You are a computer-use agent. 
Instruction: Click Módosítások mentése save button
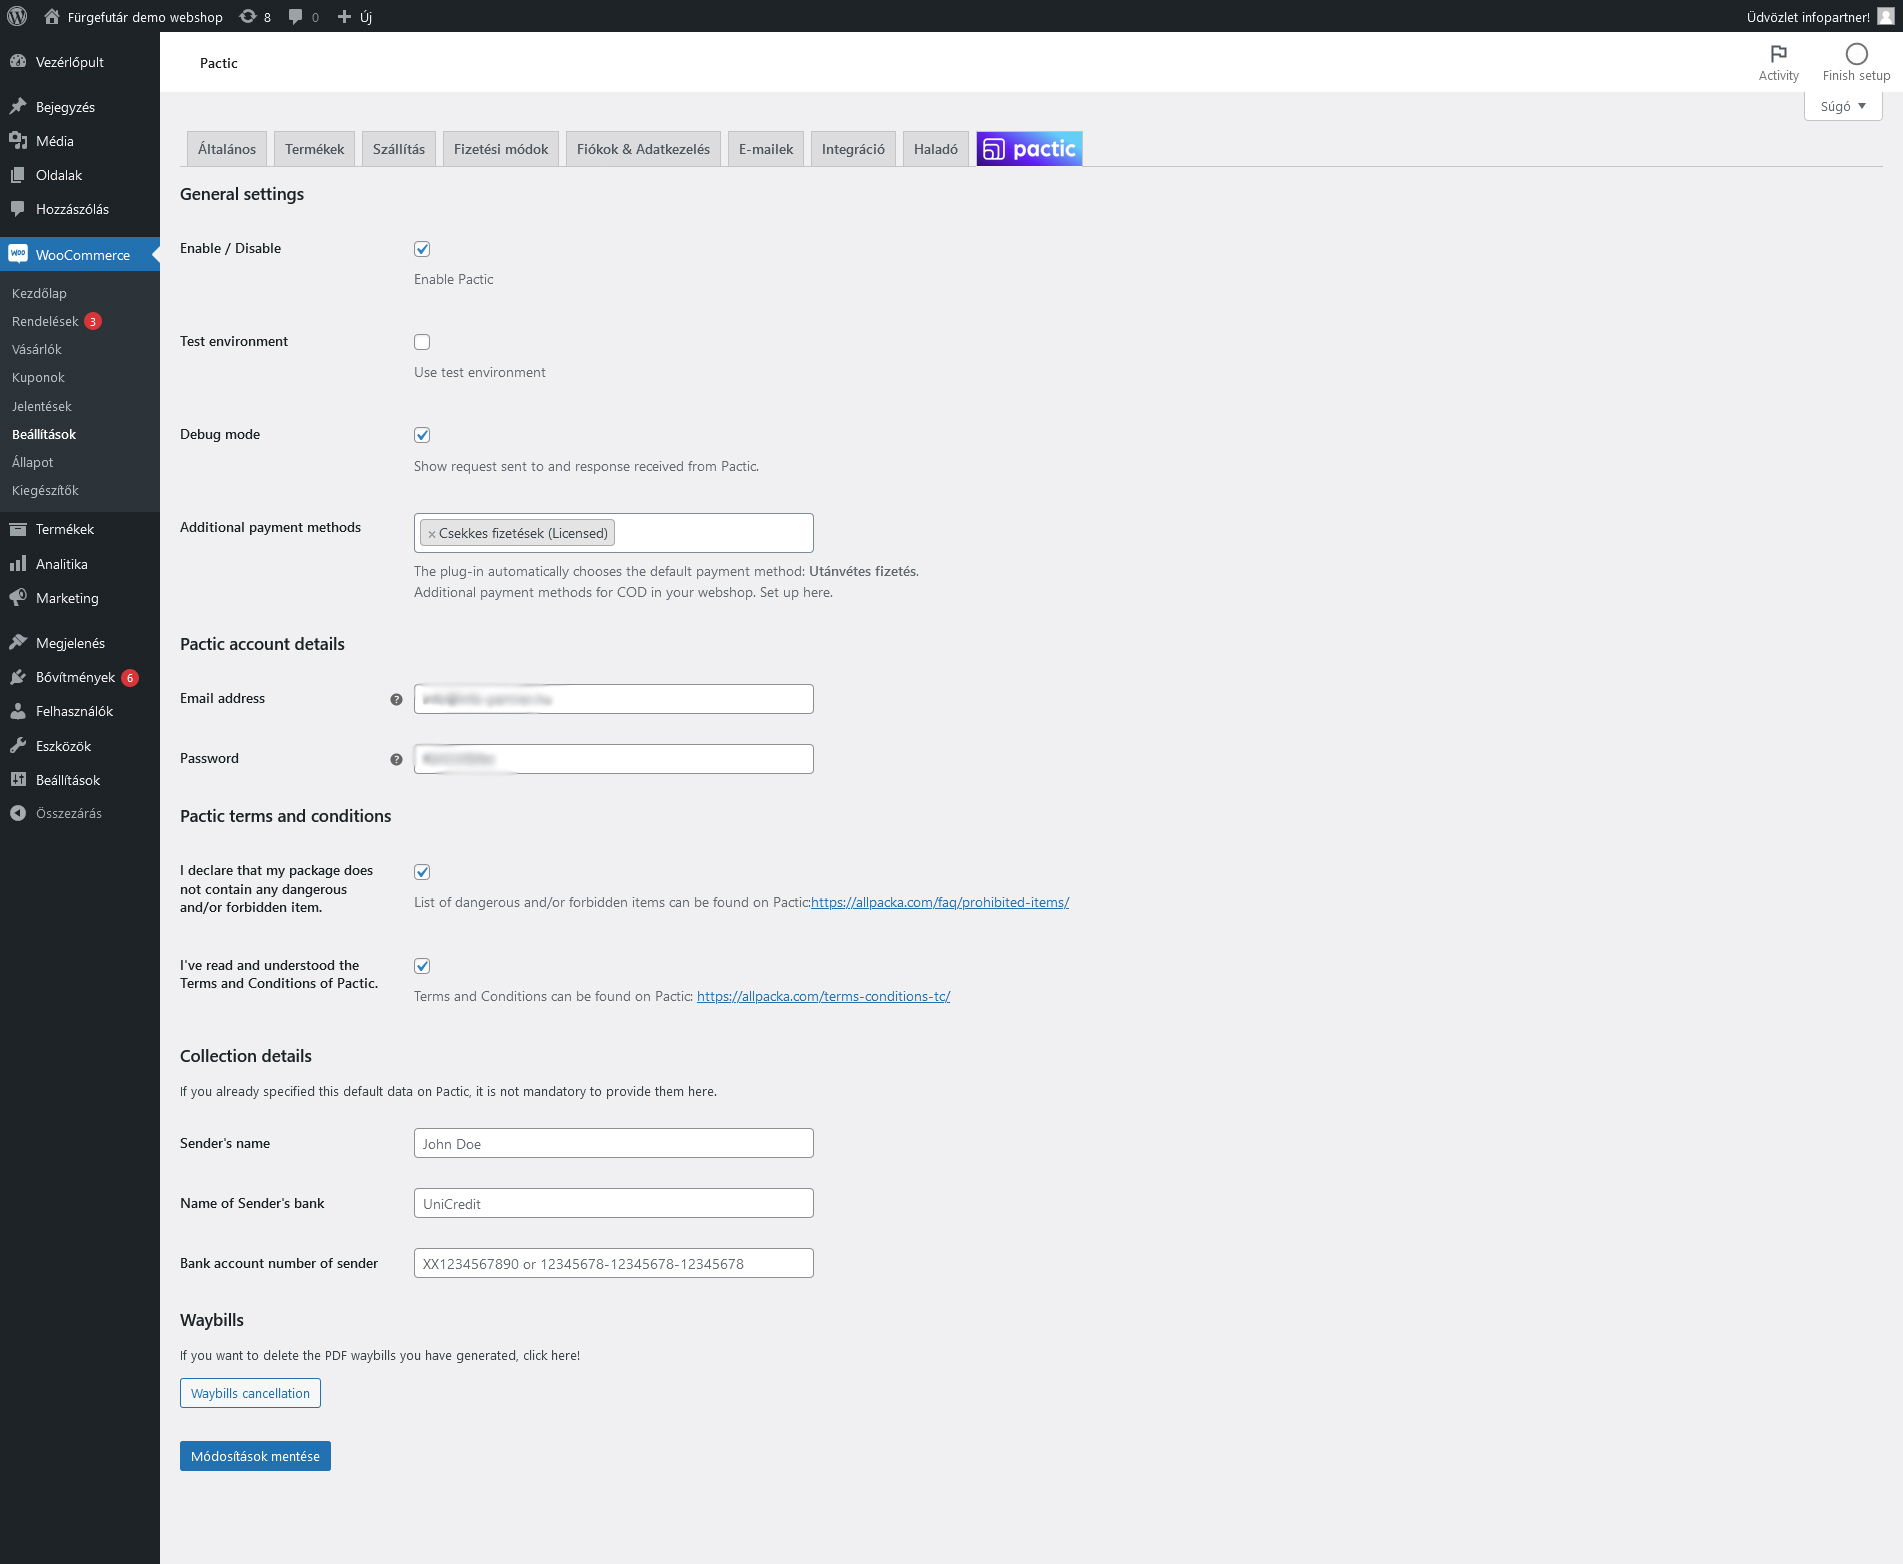point(255,1456)
